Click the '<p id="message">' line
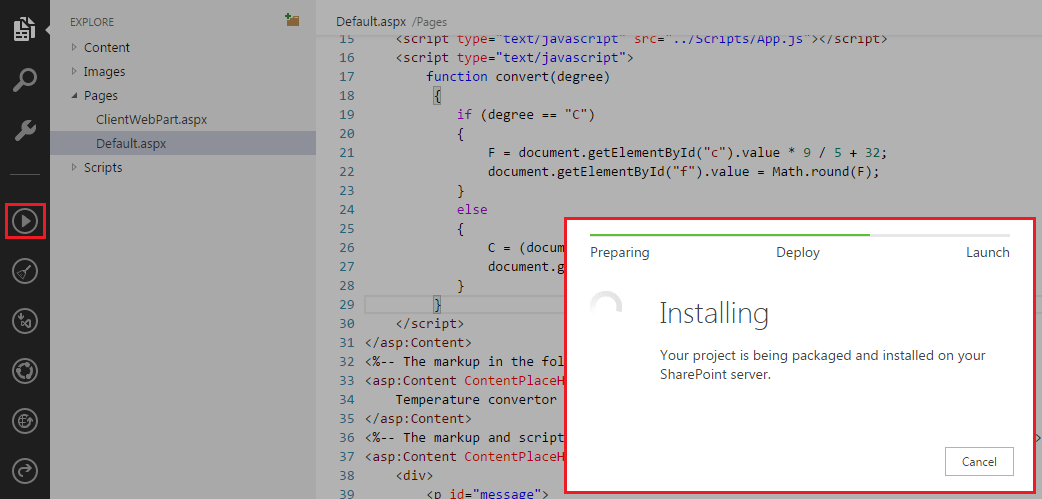Screen dimensions: 1042x499 (x=487, y=494)
